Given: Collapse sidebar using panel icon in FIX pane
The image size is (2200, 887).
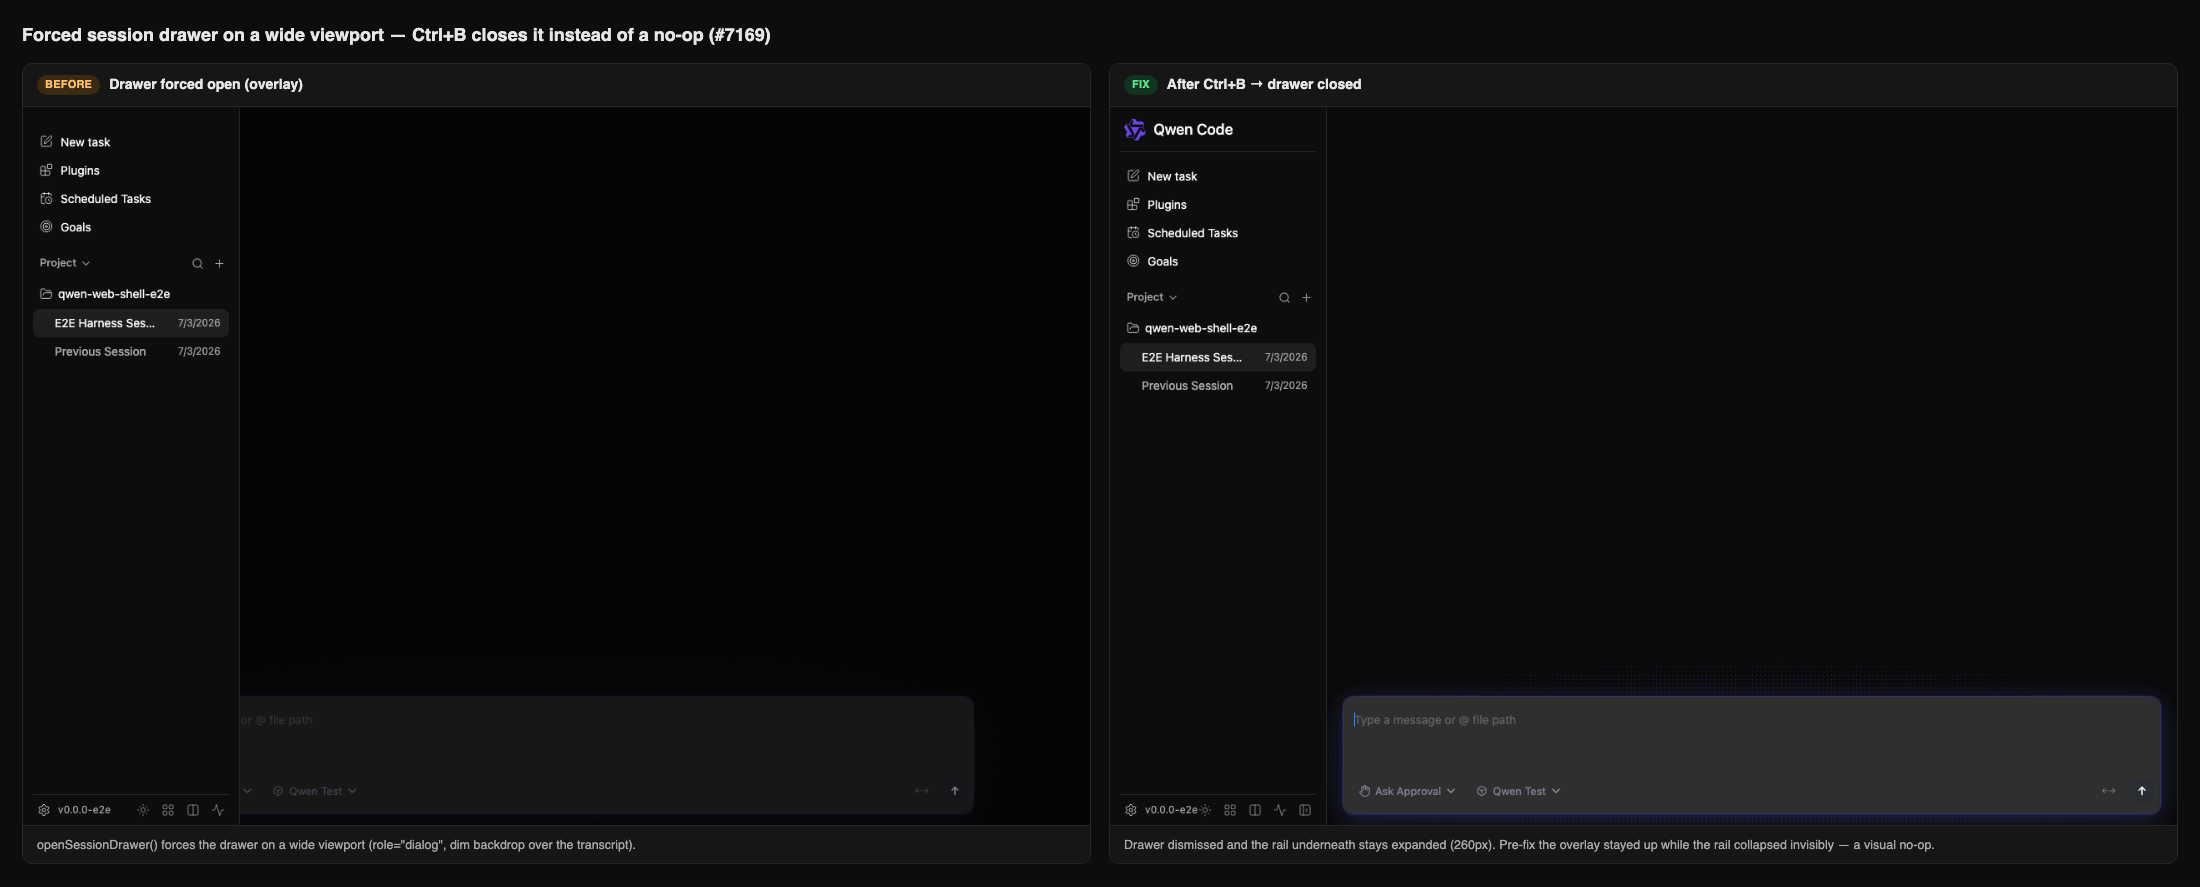Looking at the screenshot, I should 1305,810.
